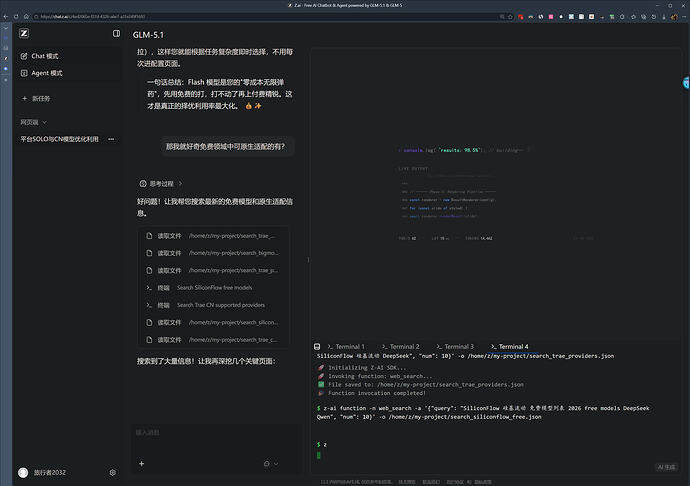Expand top chevron in left browser strip
This screenshot has width=690, height=486.
tap(6, 28)
